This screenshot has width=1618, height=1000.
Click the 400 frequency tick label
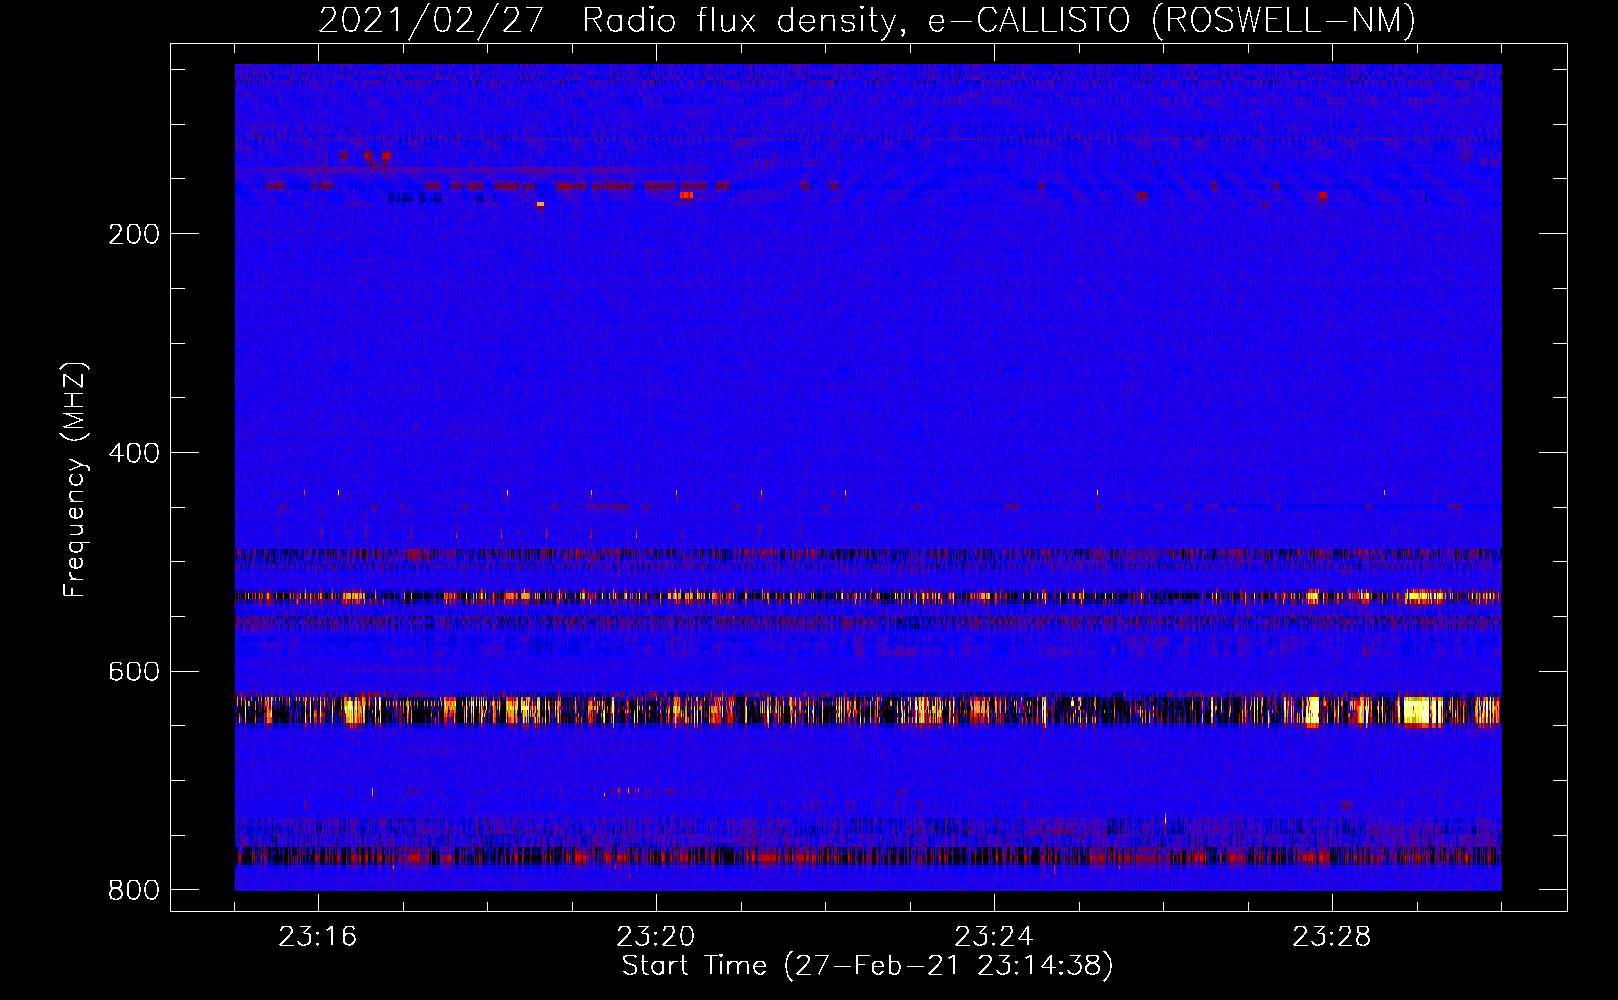pos(134,453)
